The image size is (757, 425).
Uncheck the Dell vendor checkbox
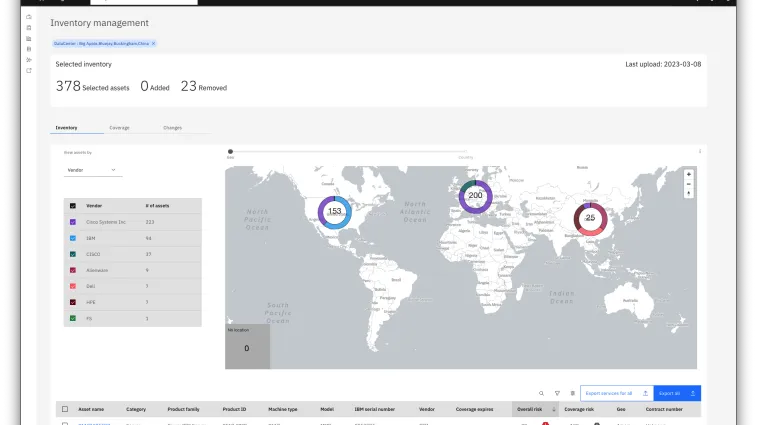point(73,286)
